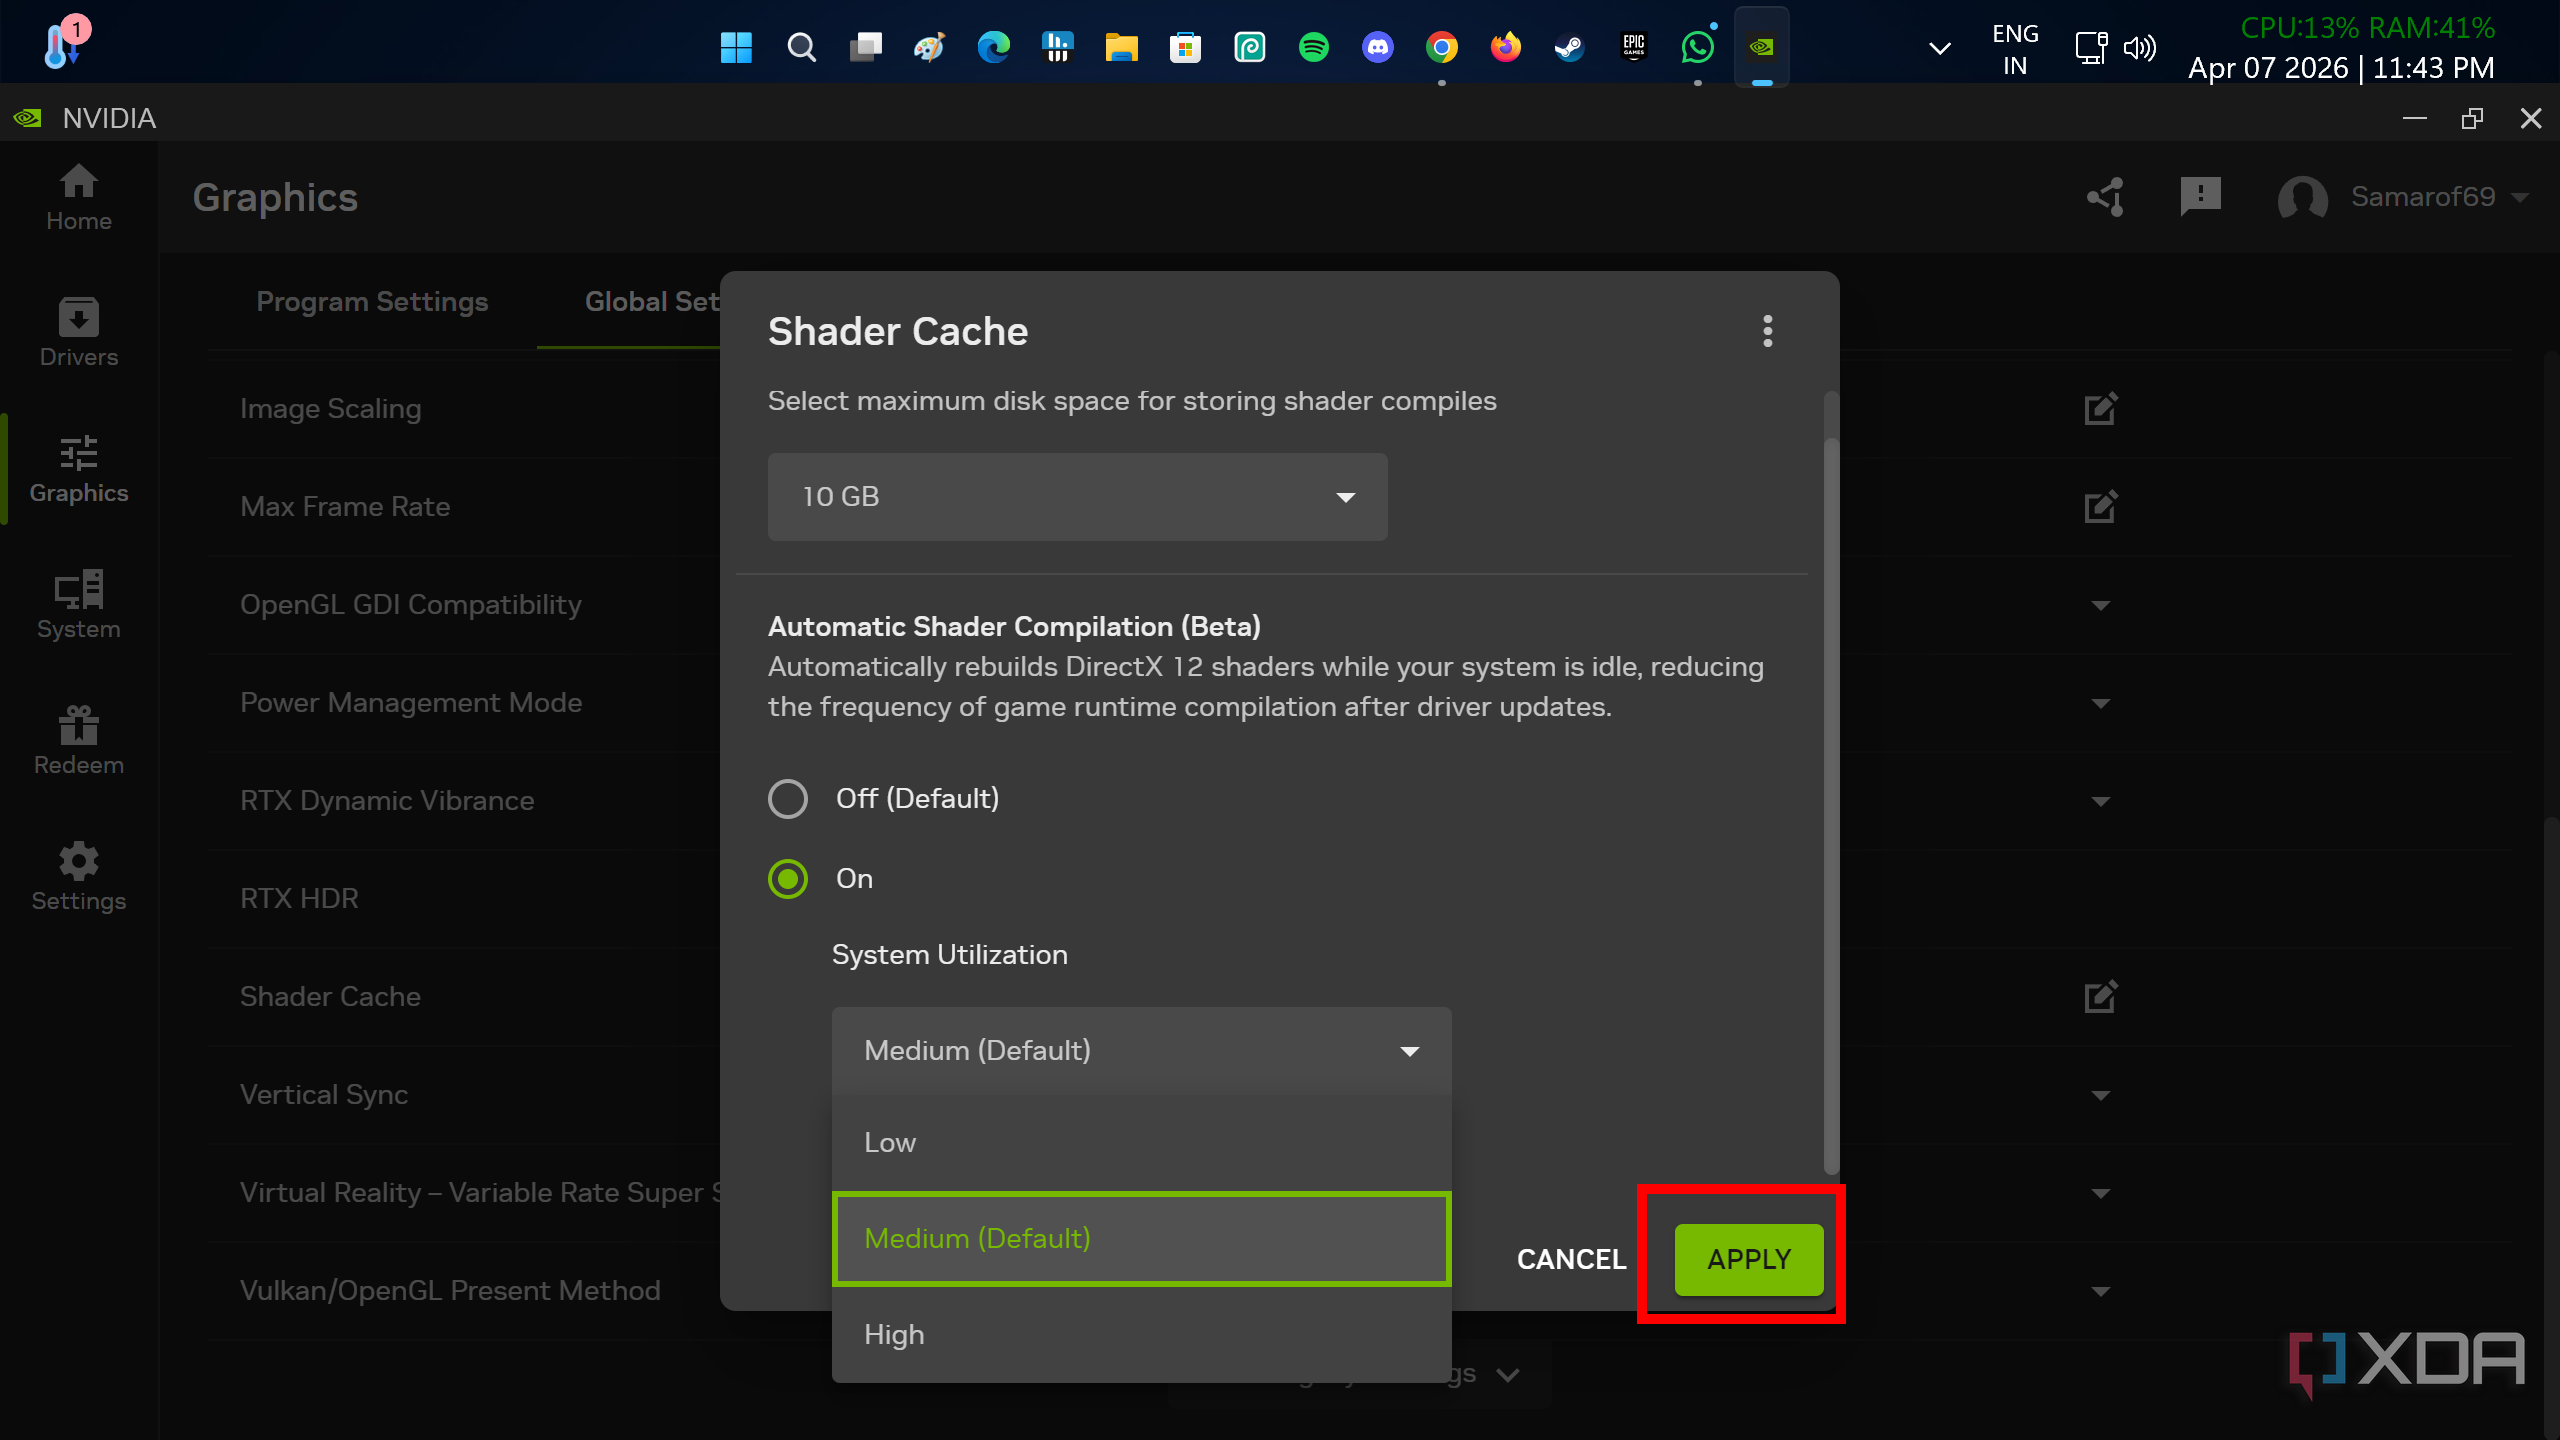This screenshot has width=2560, height=1440.
Task: Open Spotify from the taskbar
Action: tap(1313, 47)
